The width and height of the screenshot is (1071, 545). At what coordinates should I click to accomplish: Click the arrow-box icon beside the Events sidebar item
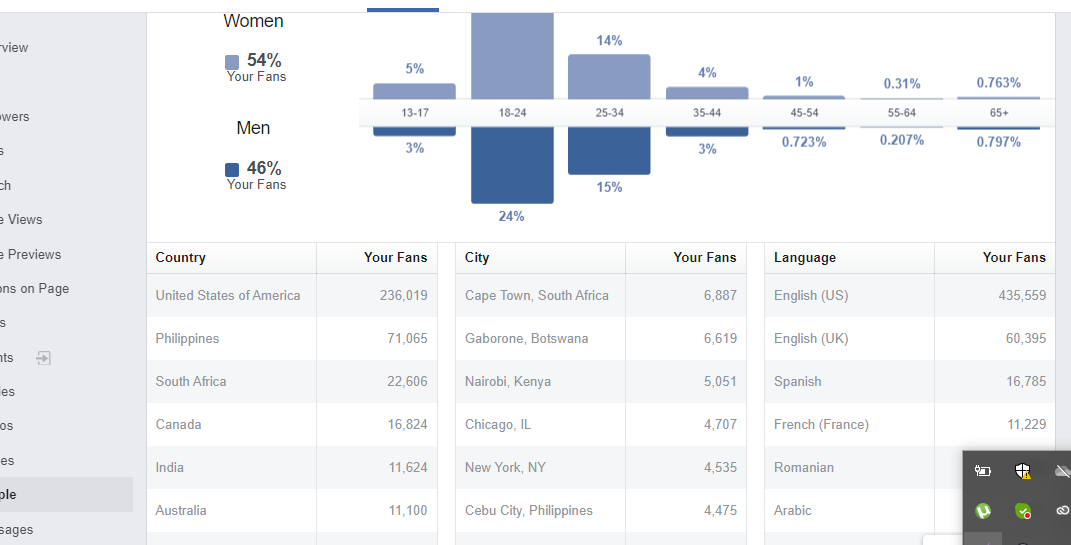coord(43,358)
